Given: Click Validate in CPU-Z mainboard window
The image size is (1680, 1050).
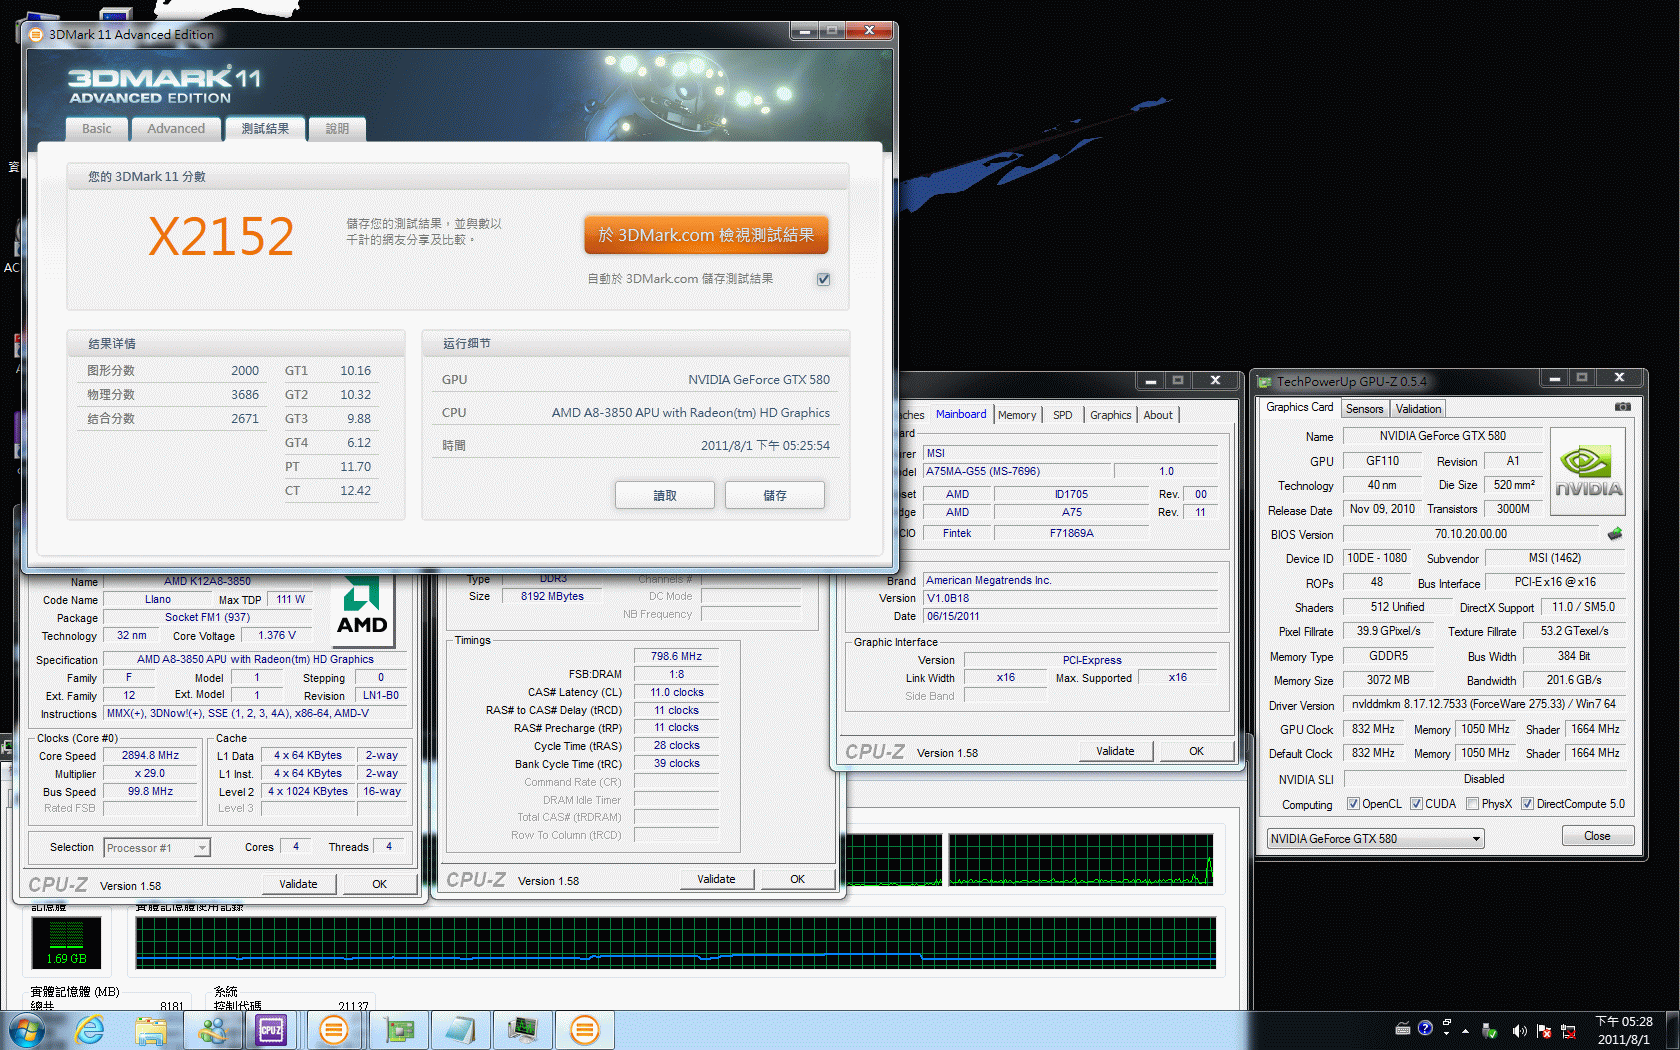Looking at the screenshot, I should (1115, 751).
